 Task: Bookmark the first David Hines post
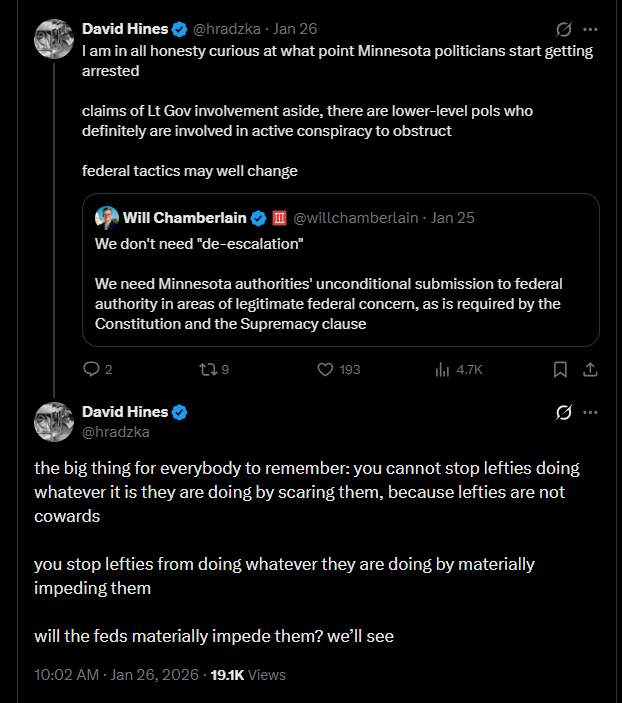pyautogui.click(x=560, y=369)
